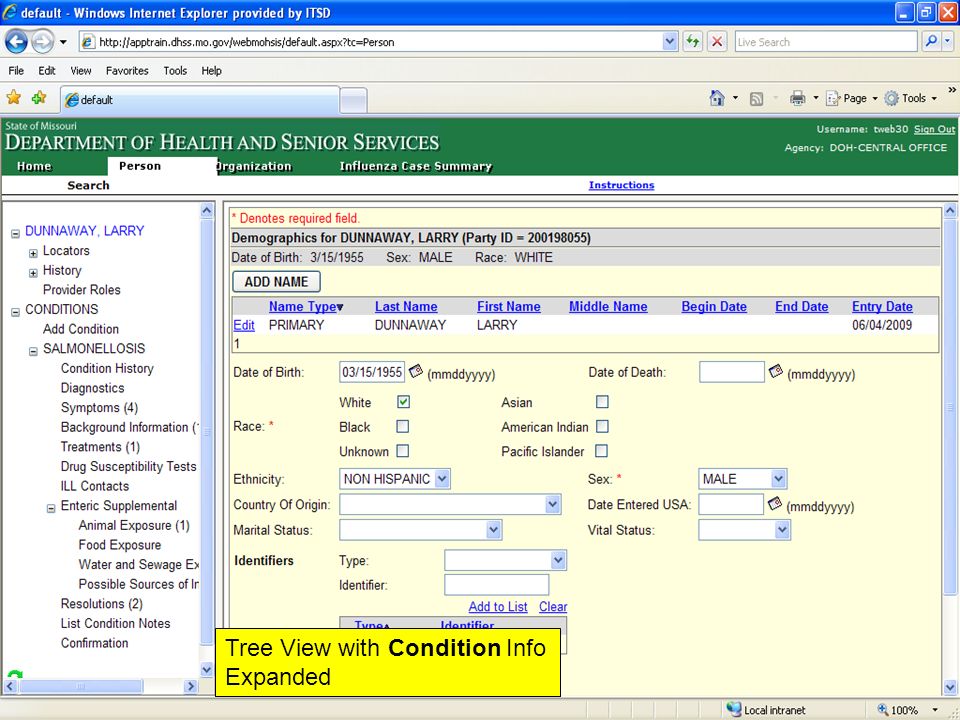Screen dimensions: 960x720
Task: Collapse the SALMONELLOSIS tree node
Action: 33,351
